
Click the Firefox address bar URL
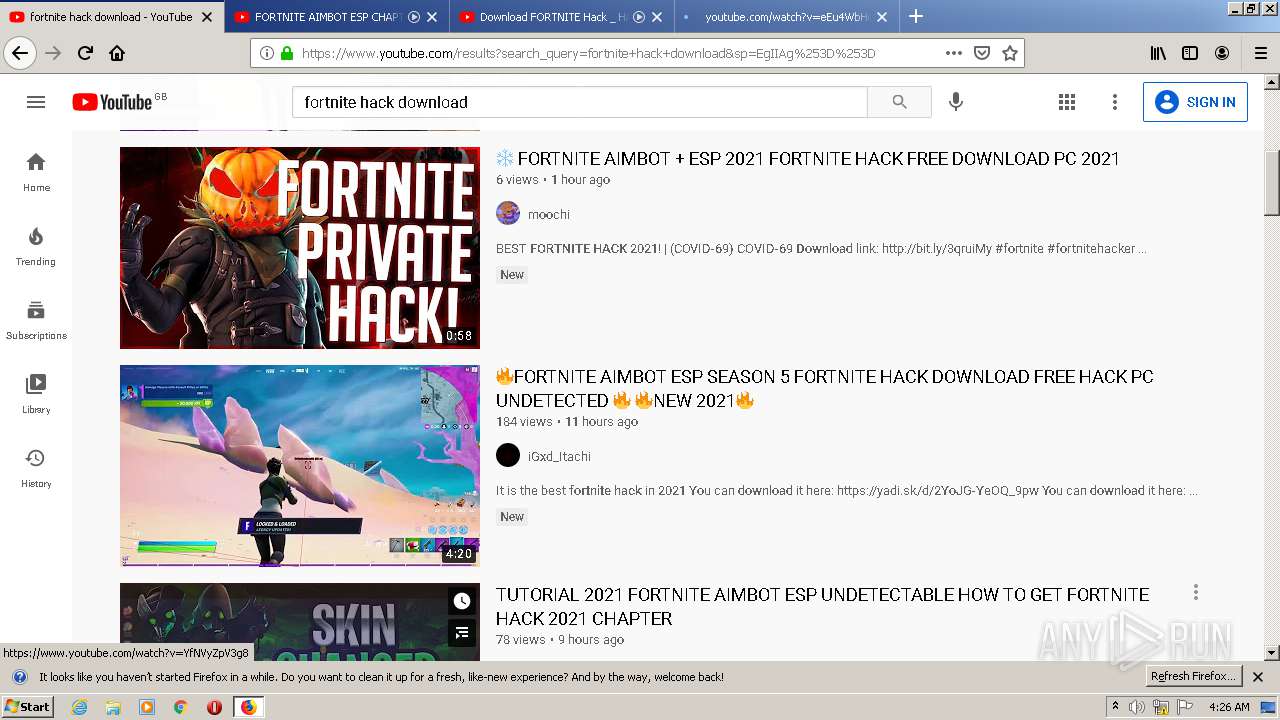pyautogui.click(x=588, y=53)
